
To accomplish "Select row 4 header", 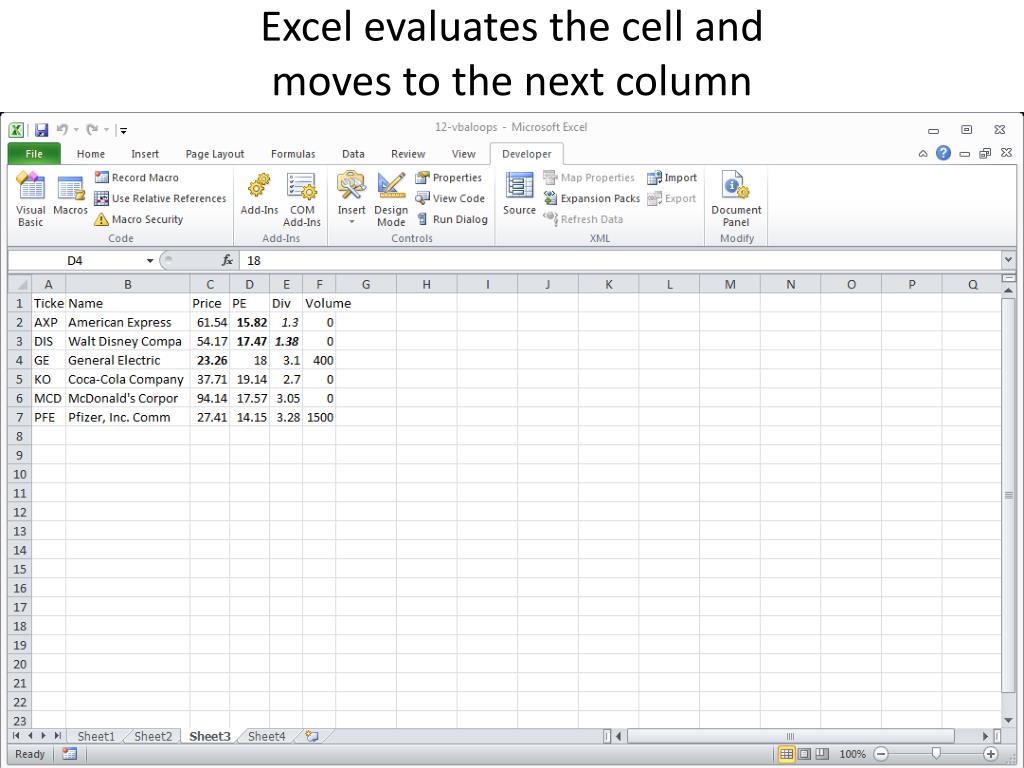I will point(20,360).
